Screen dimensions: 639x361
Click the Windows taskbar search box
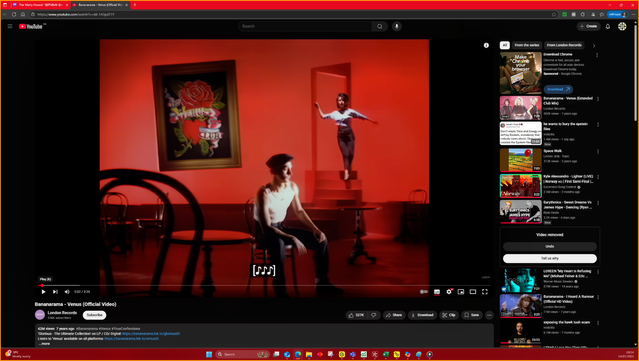click(243, 354)
